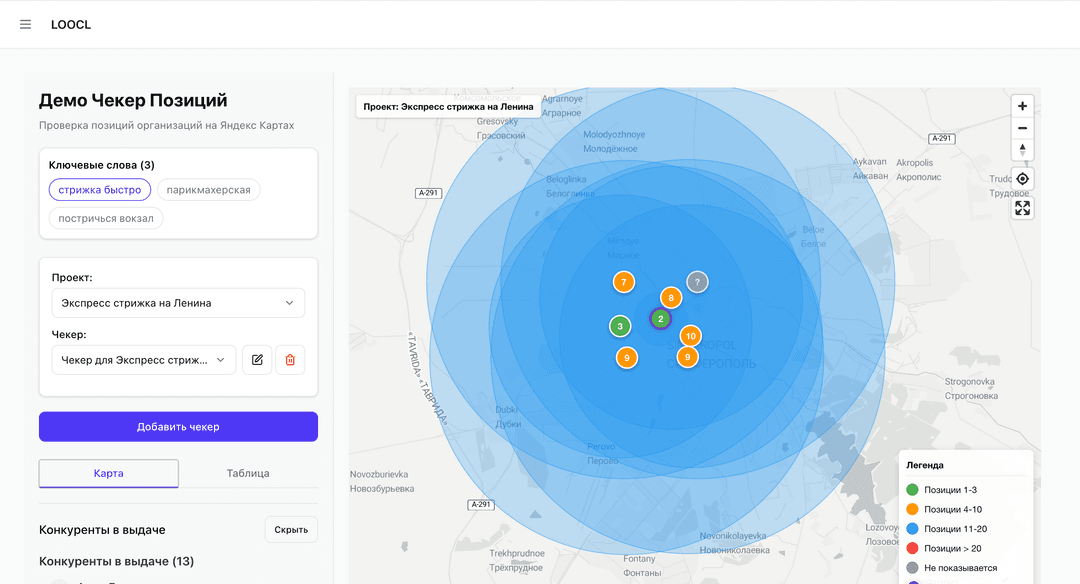The width and height of the screenshot is (1080, 584).
Task: Activate the "постричься вокзал" keyword chip
Action: tap(106, 218)
